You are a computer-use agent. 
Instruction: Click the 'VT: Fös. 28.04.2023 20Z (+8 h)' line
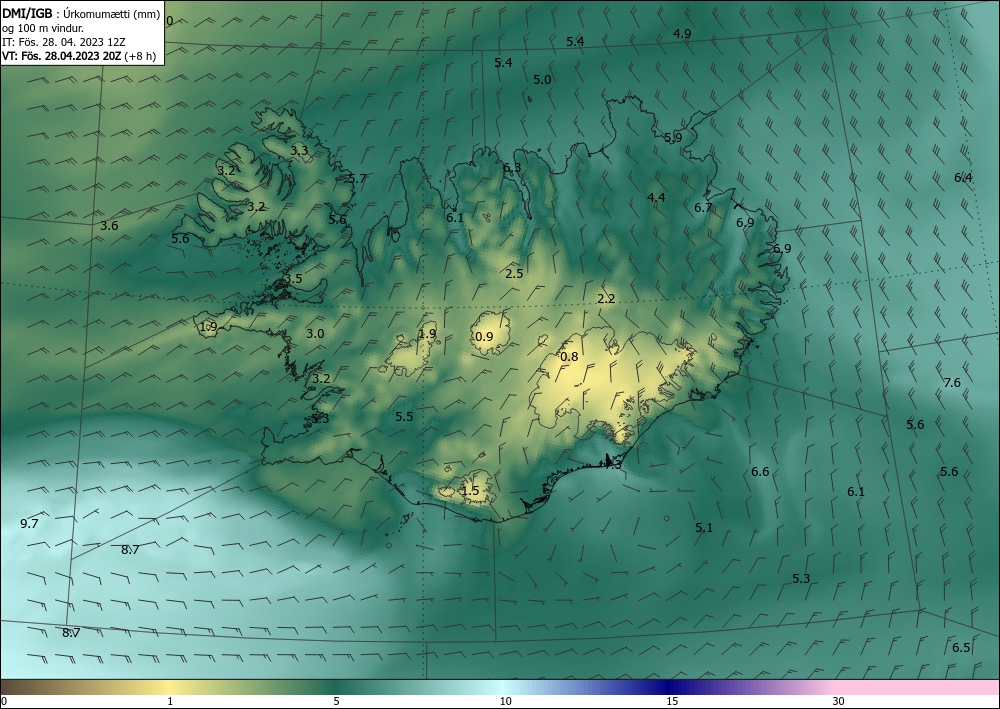79,56
